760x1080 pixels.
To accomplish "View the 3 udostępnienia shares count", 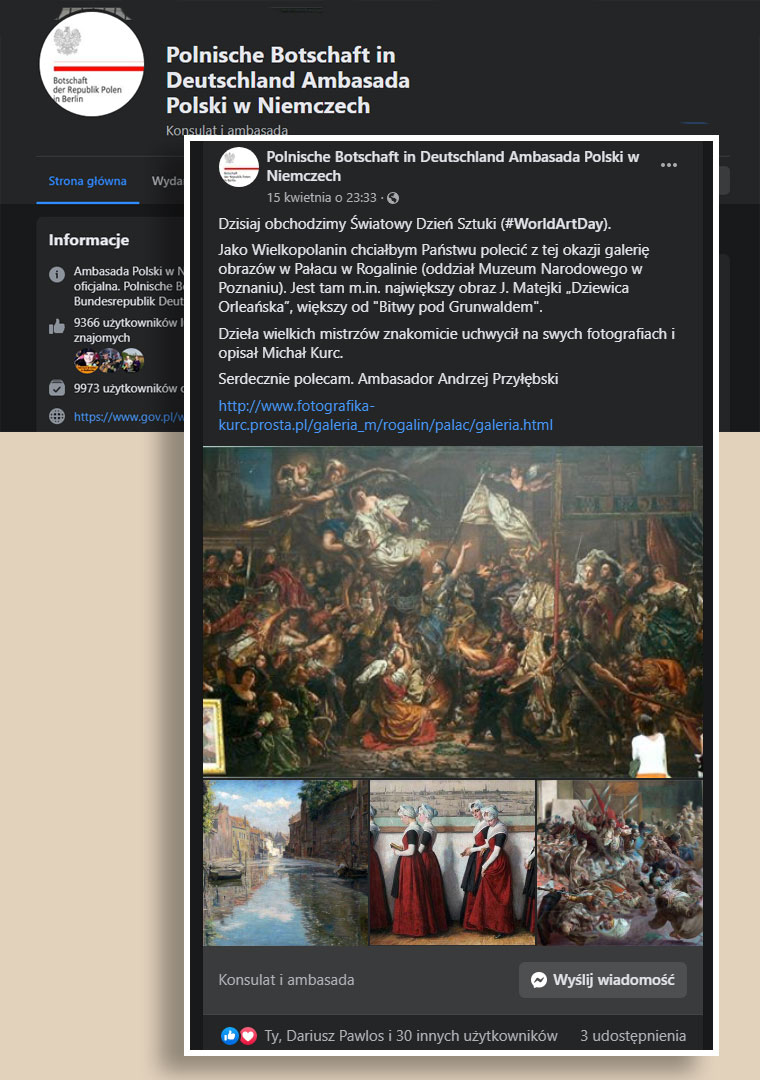I will point(633,1035).
